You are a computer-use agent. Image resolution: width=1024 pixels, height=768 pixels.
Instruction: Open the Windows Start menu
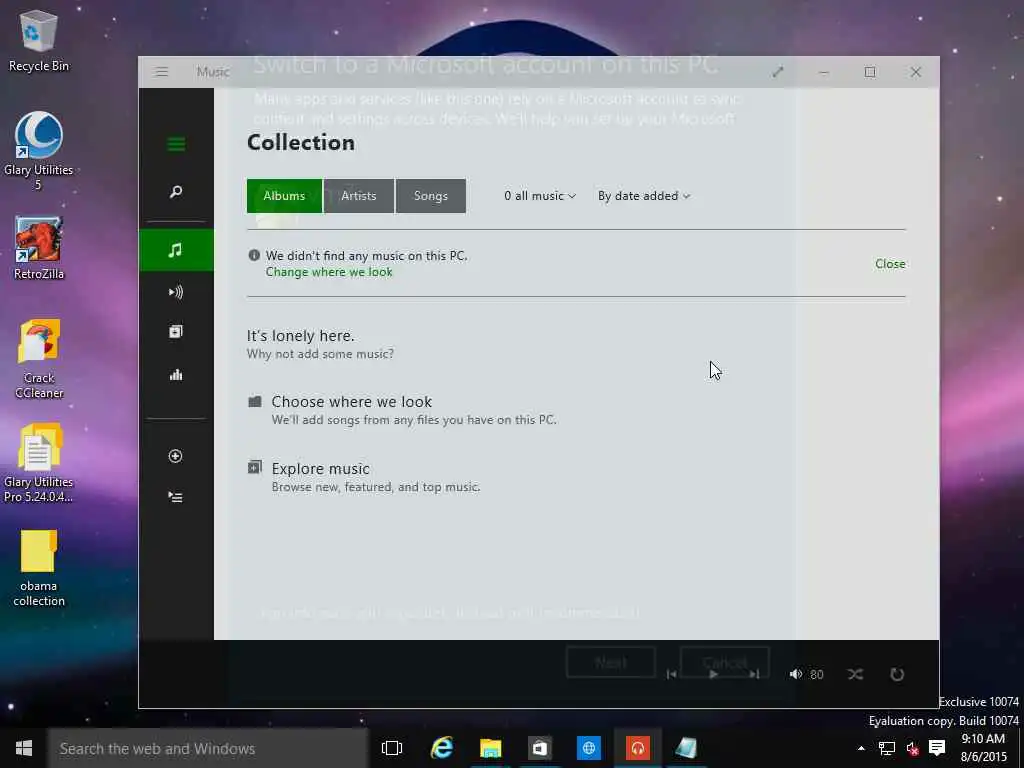pos(24,748)
